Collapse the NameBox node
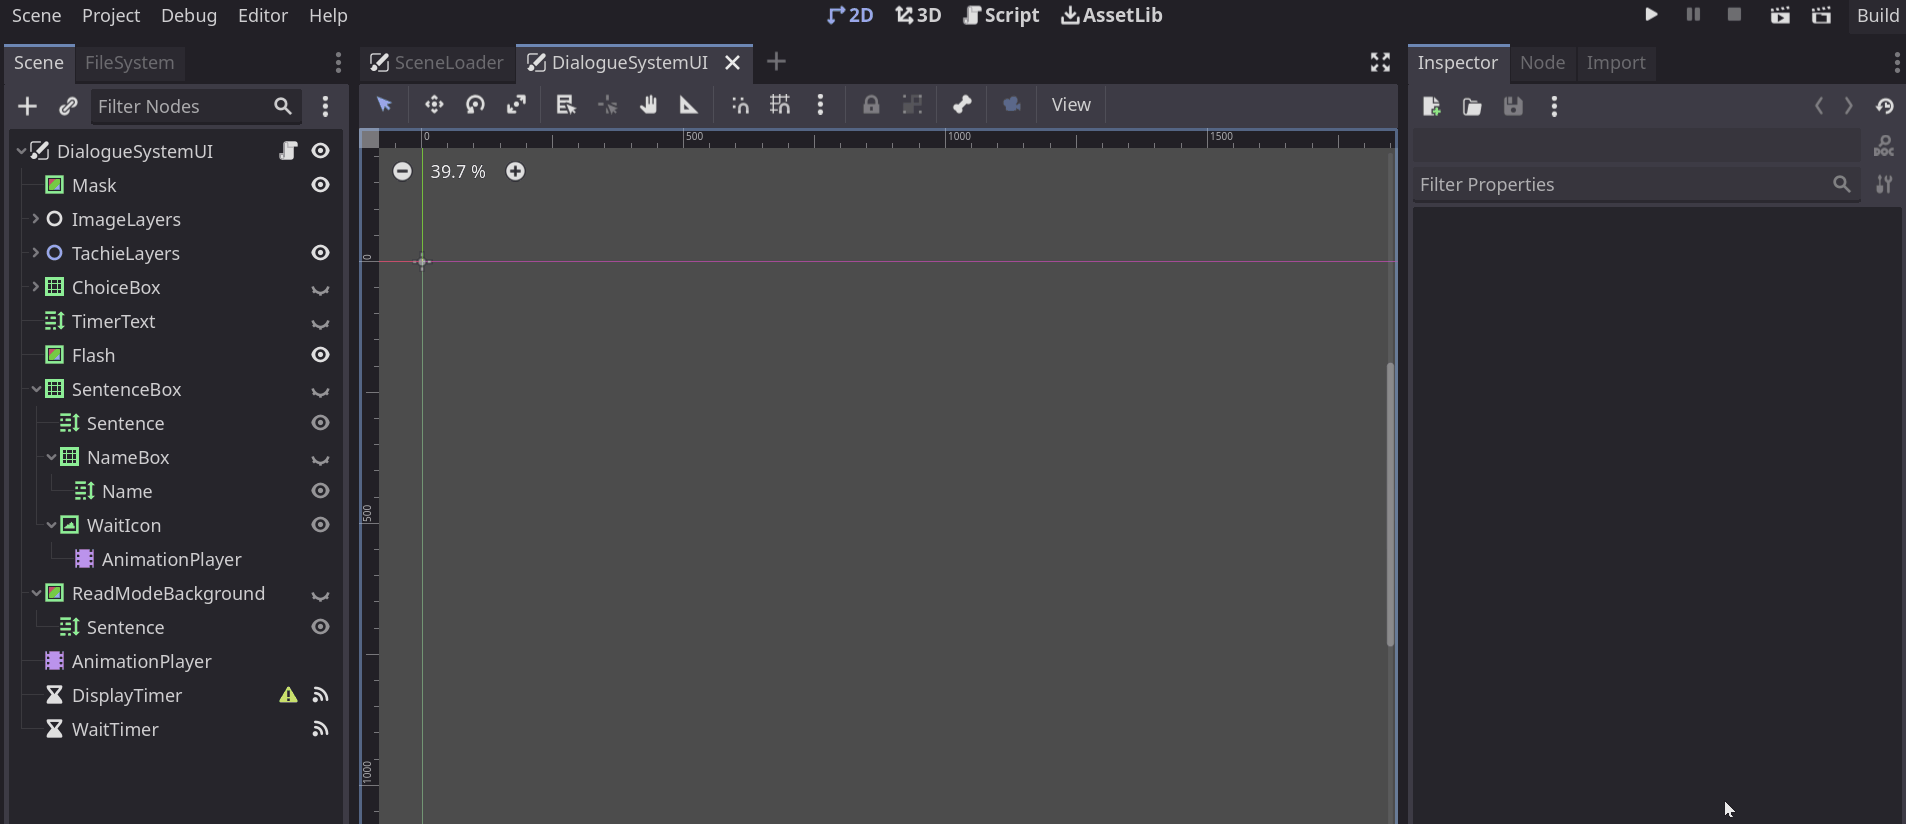1906x824 pixels. 51,457
